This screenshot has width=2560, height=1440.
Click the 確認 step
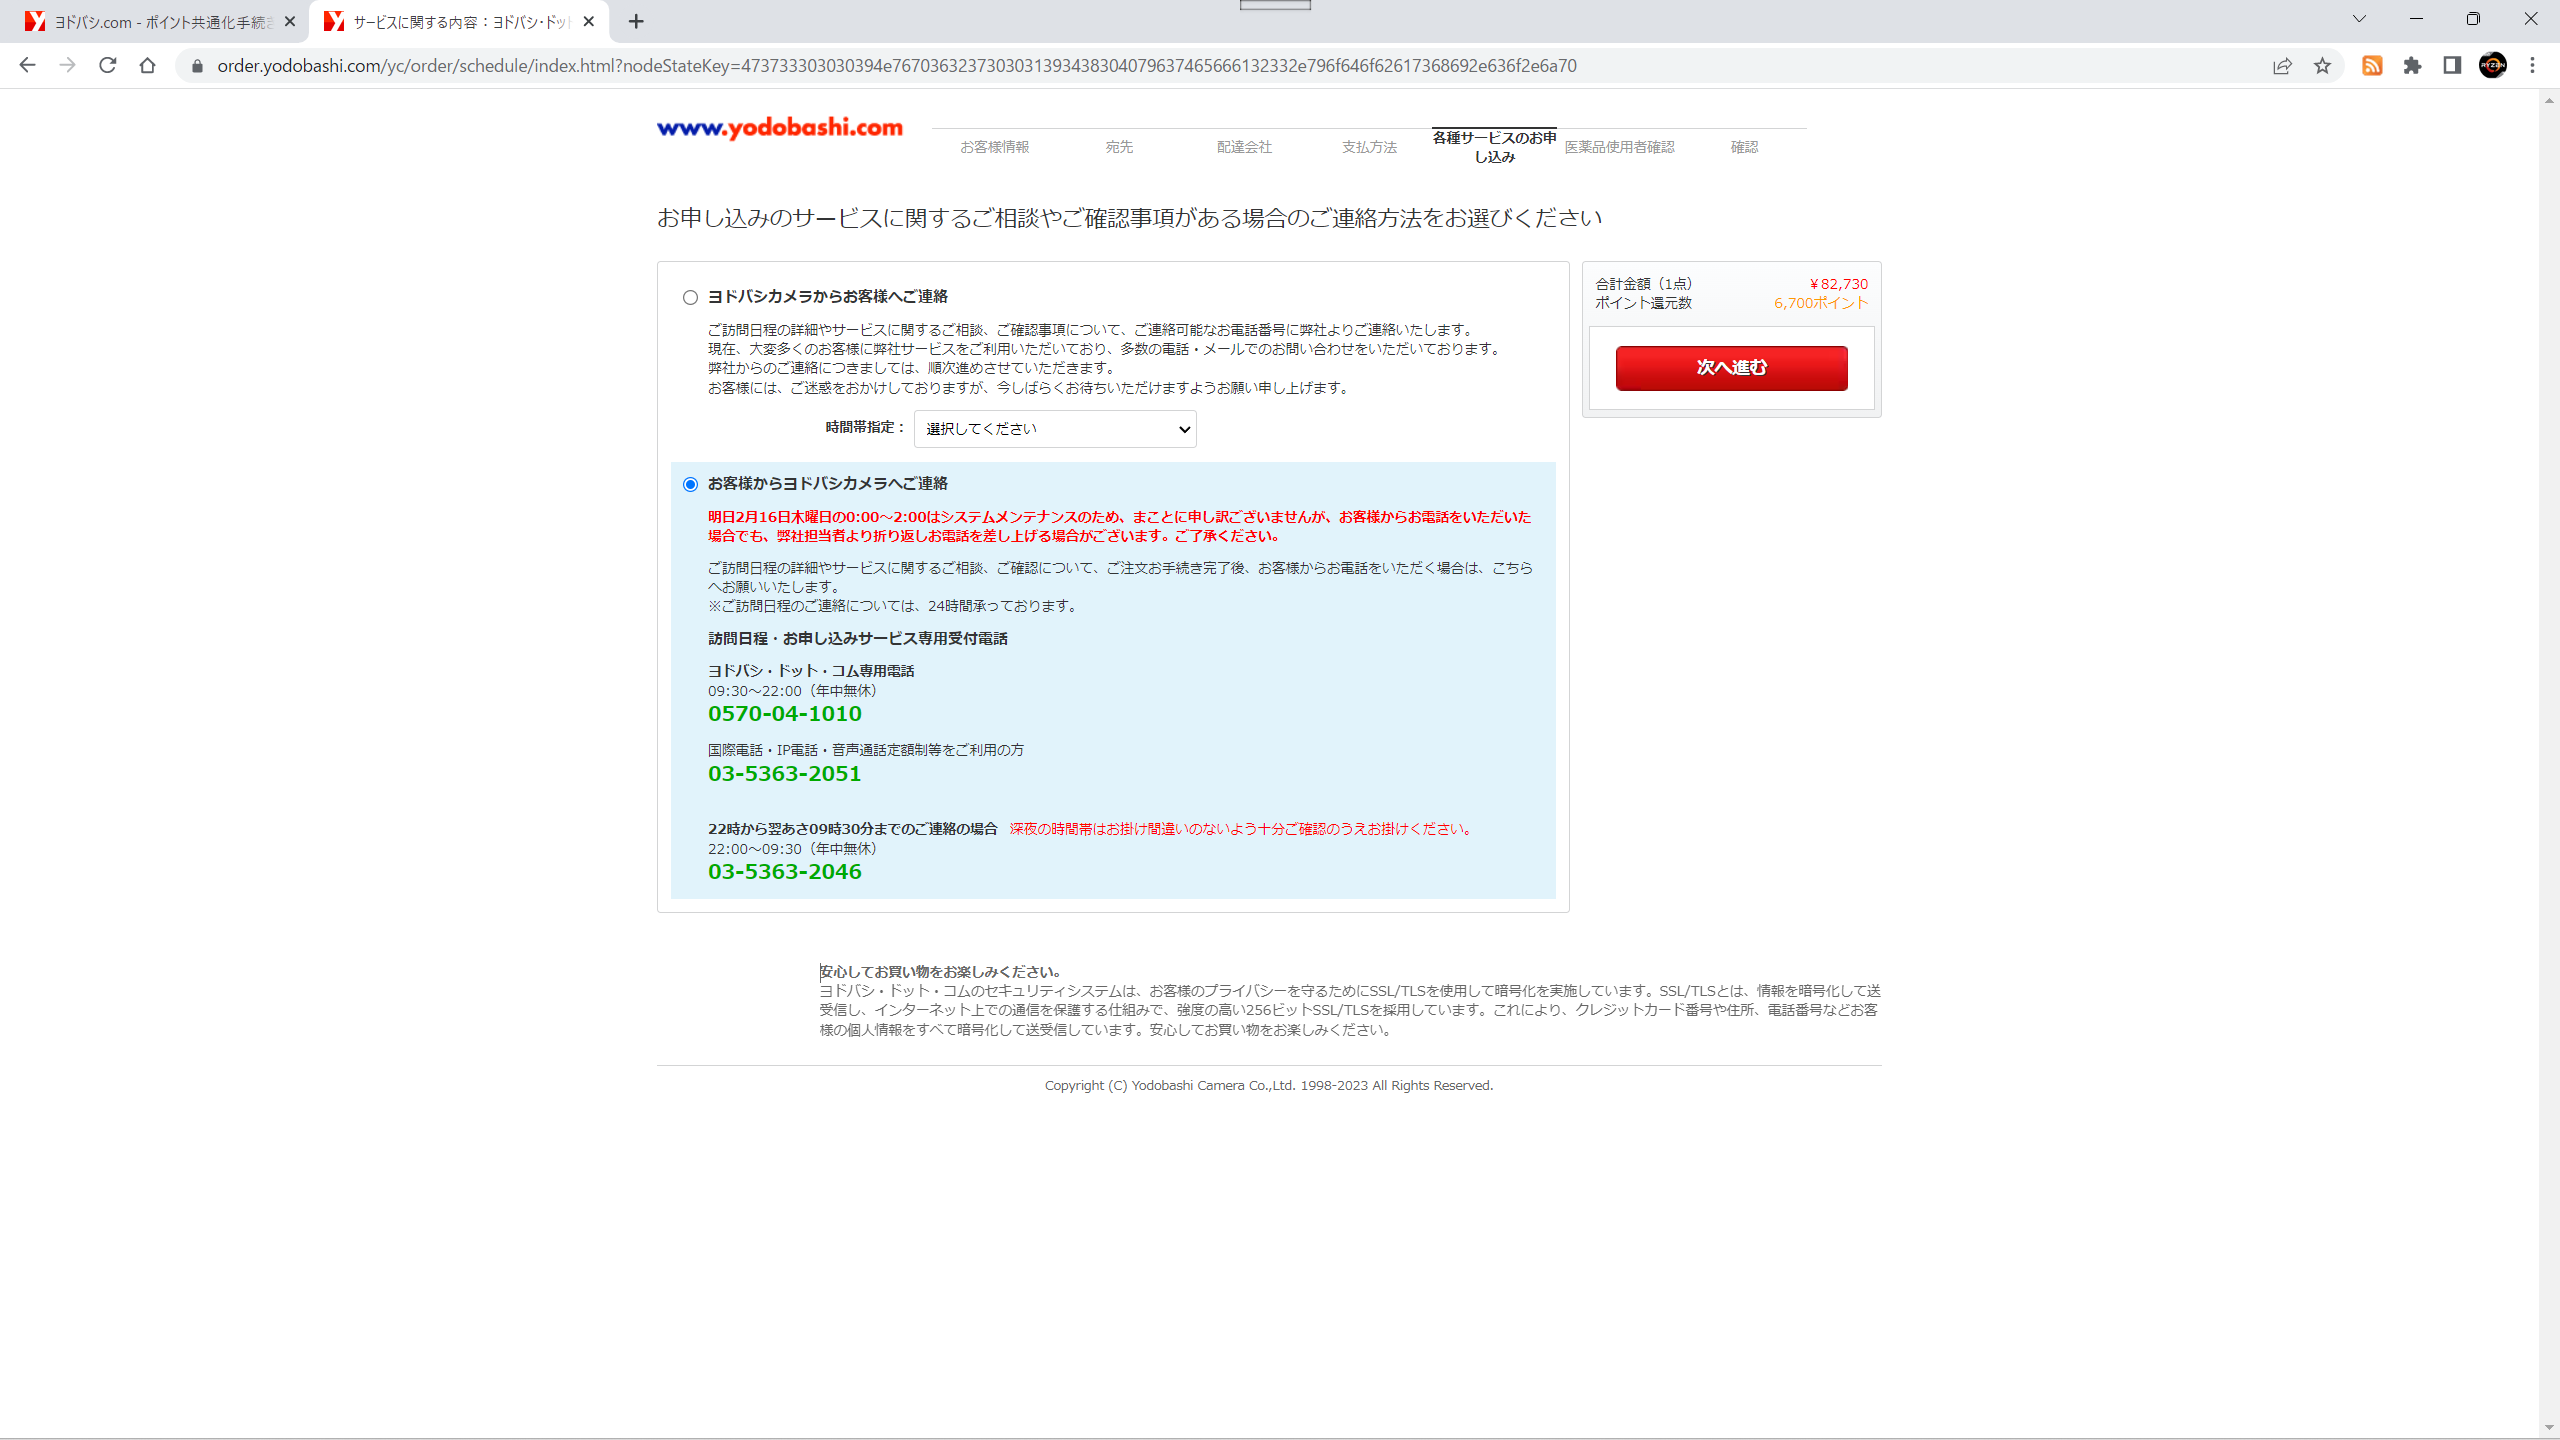pyautogui.click(x=1744, y=147)
